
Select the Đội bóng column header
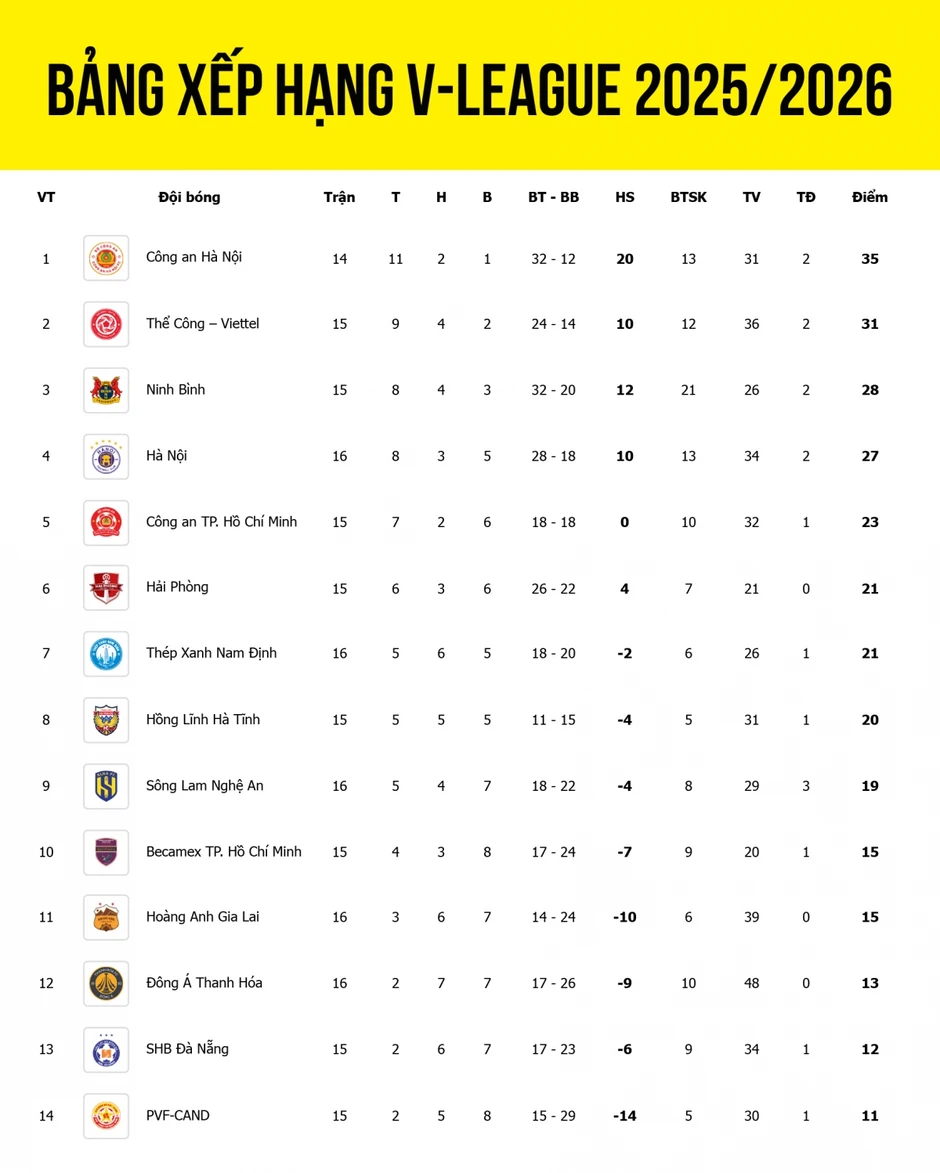[x=189, y=197]
